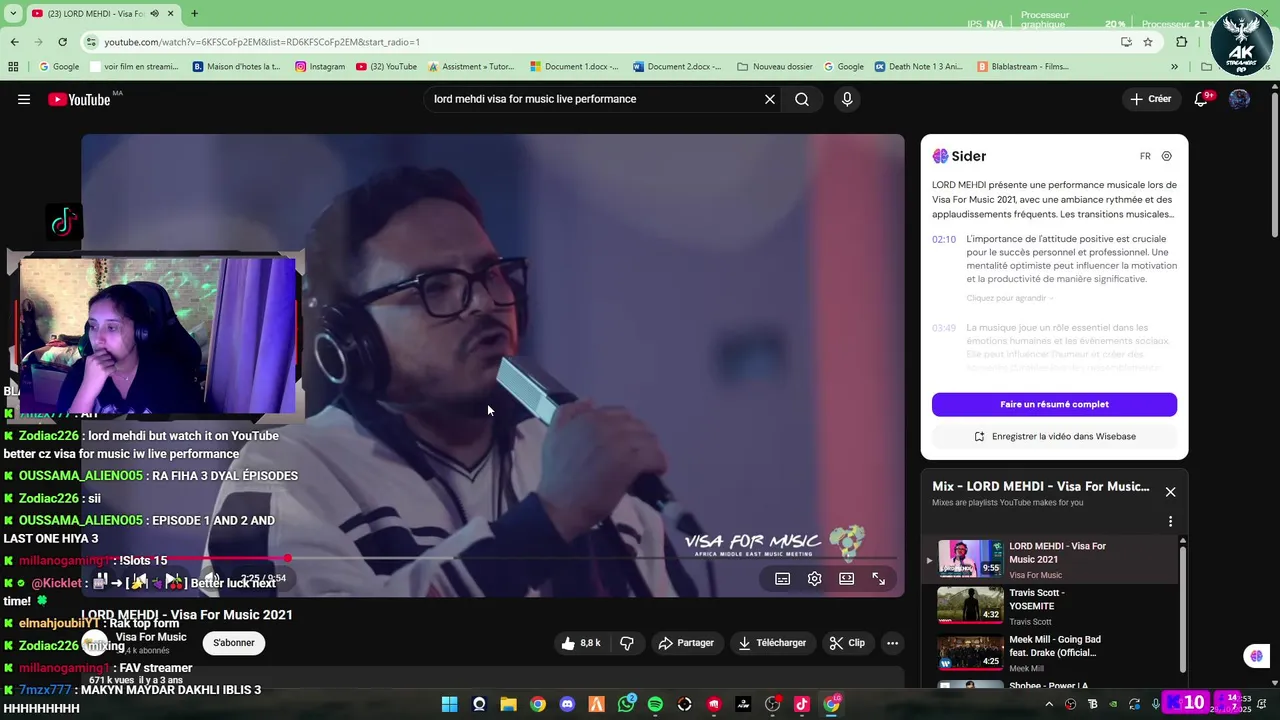This screenshot has width=1280, height=720.
Task: Like the video with 8,8 k likes
Action: (x=580, y=643)
